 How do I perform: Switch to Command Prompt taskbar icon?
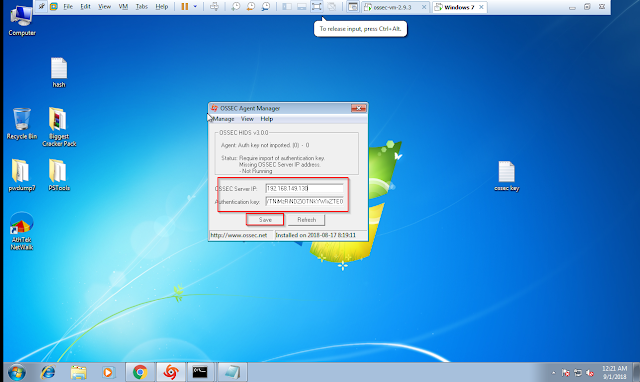click(200, 372)
